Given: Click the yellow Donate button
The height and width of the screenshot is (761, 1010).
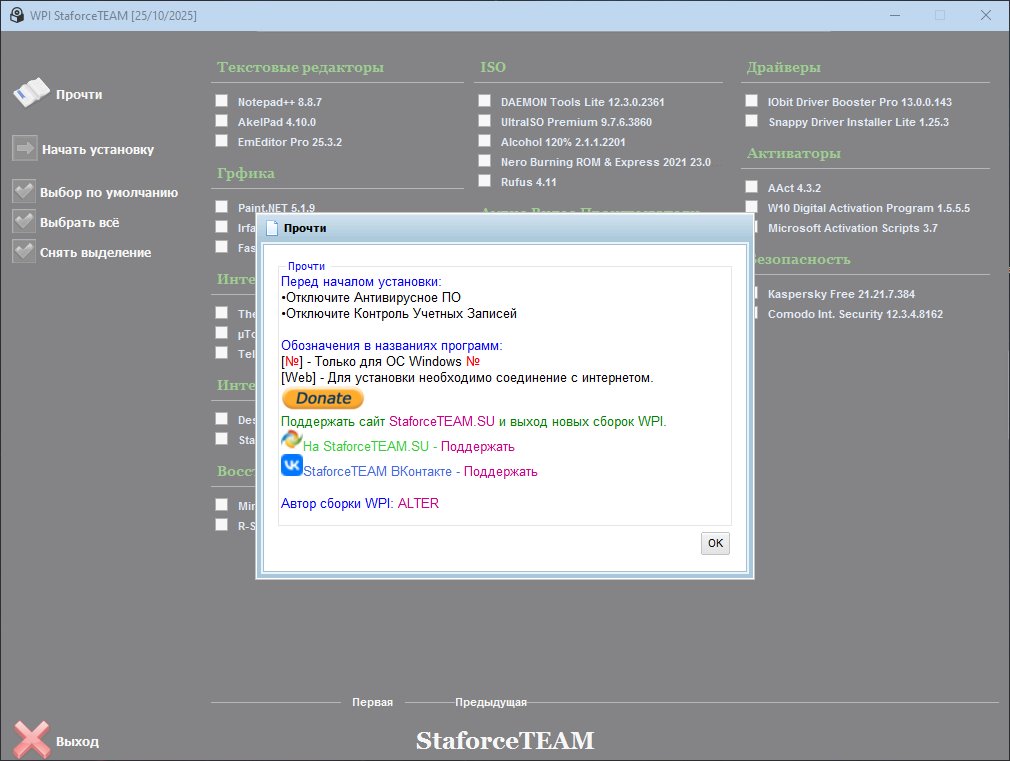Looking at the screenshot, I should click(x=323, y=398).
